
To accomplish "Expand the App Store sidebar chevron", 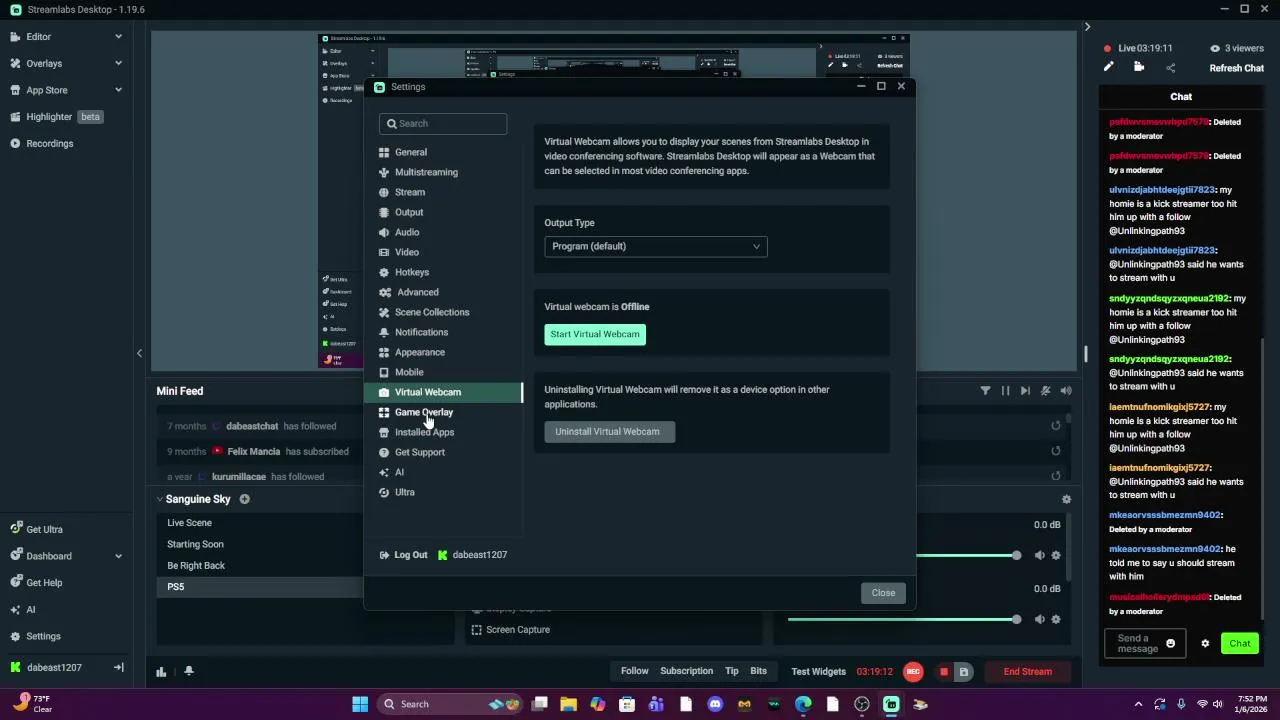I will 118,90.
